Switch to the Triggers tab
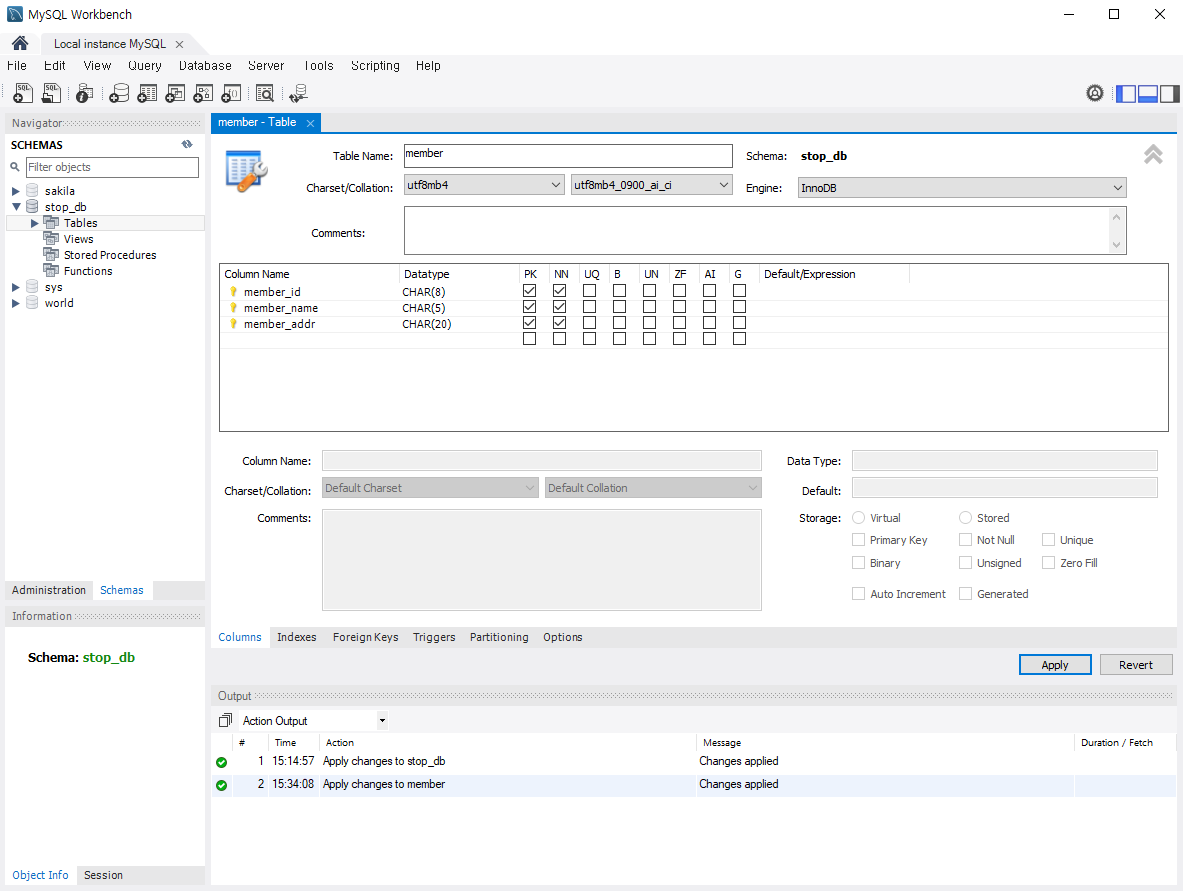1183x892 pixels. point(434,637)
